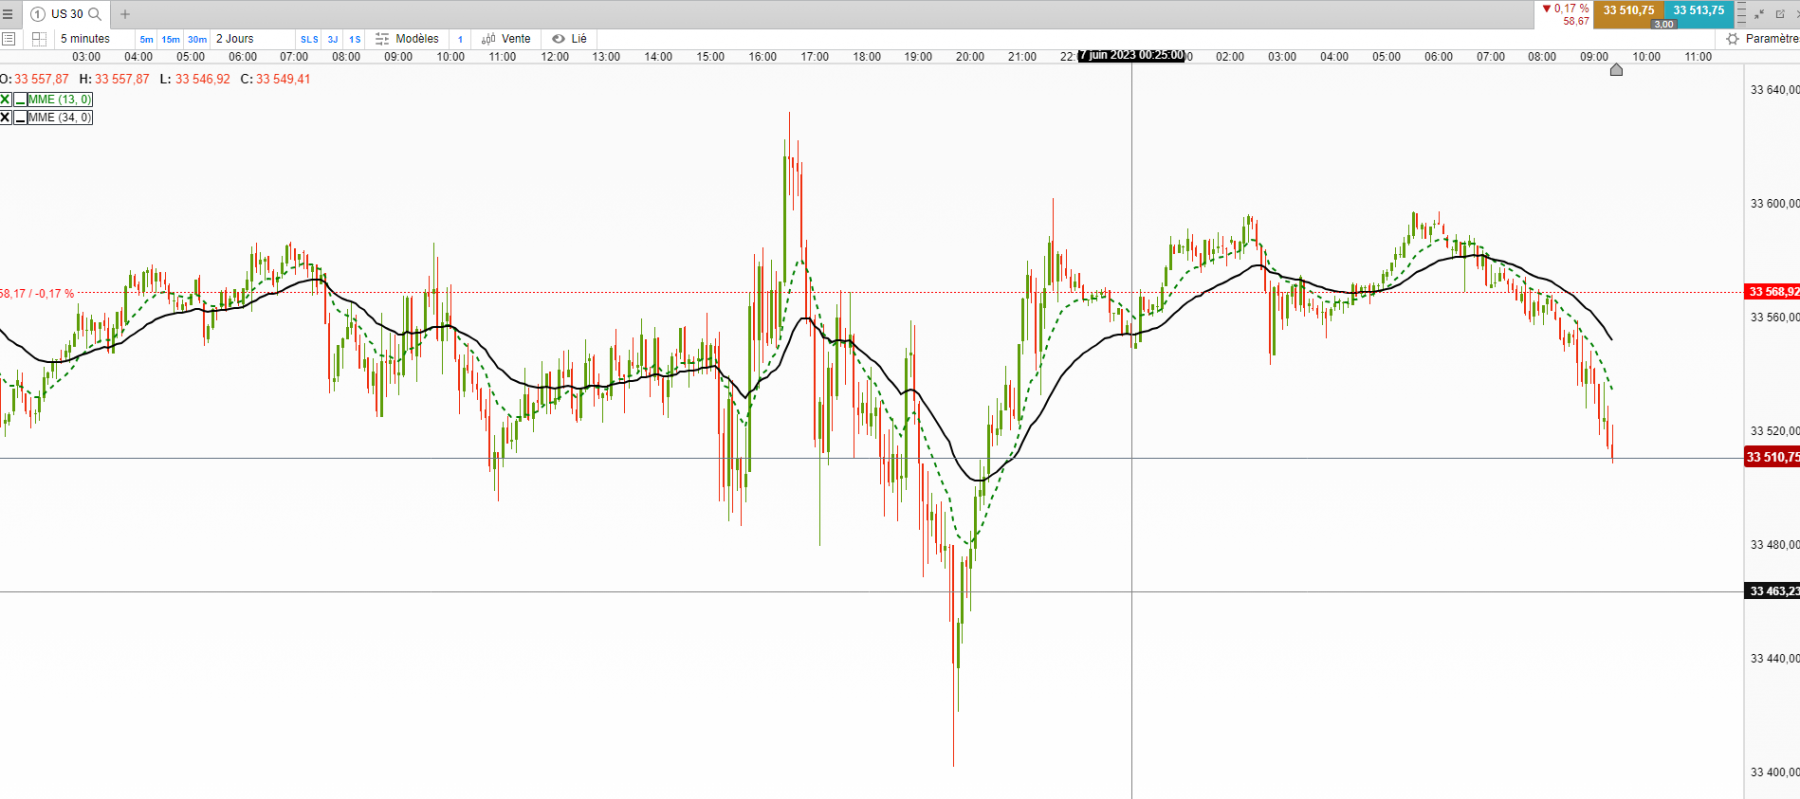Click the red 33 568,92 price tag
Viewport: 1800px width, 799px height.
point(1772,292)
